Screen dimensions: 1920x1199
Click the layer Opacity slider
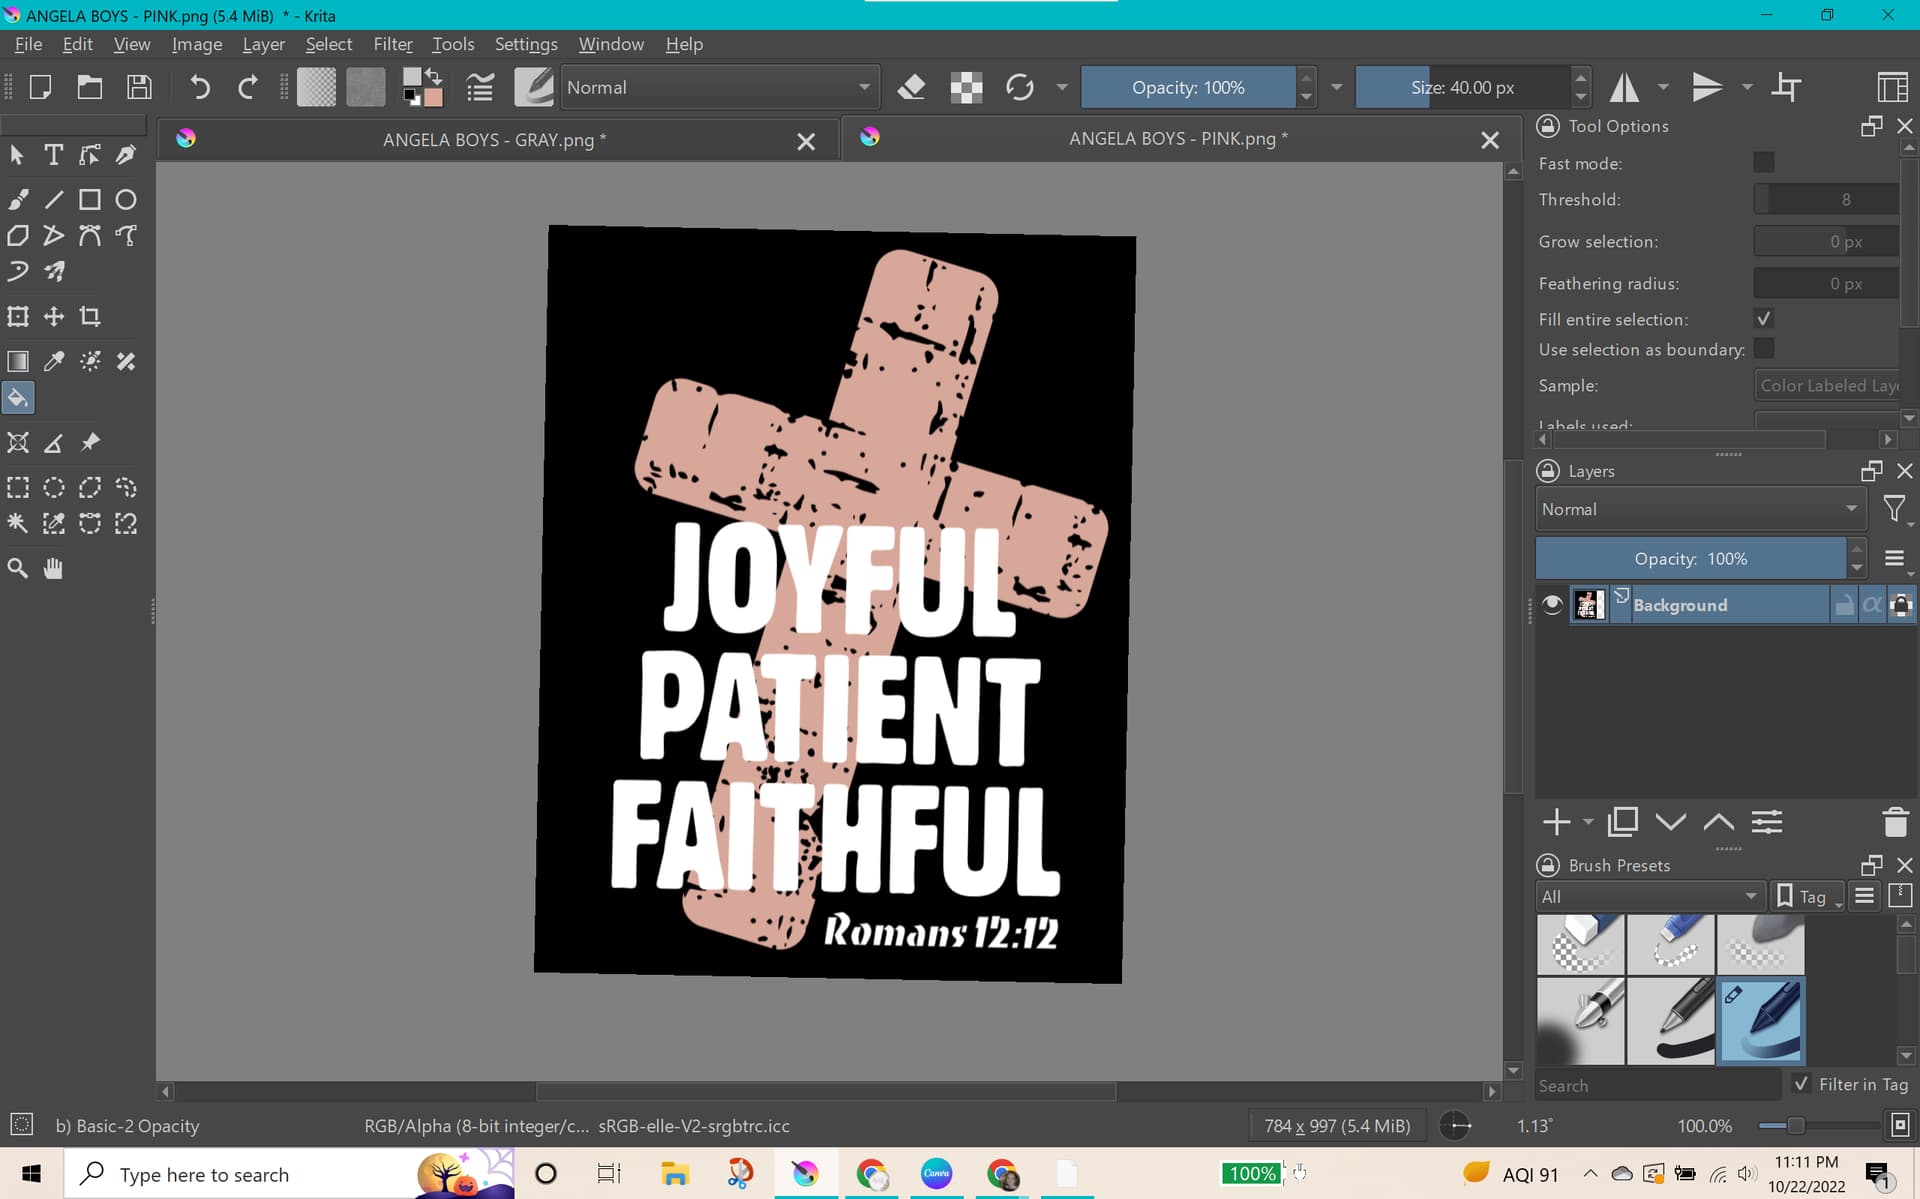click(1690, 559)
